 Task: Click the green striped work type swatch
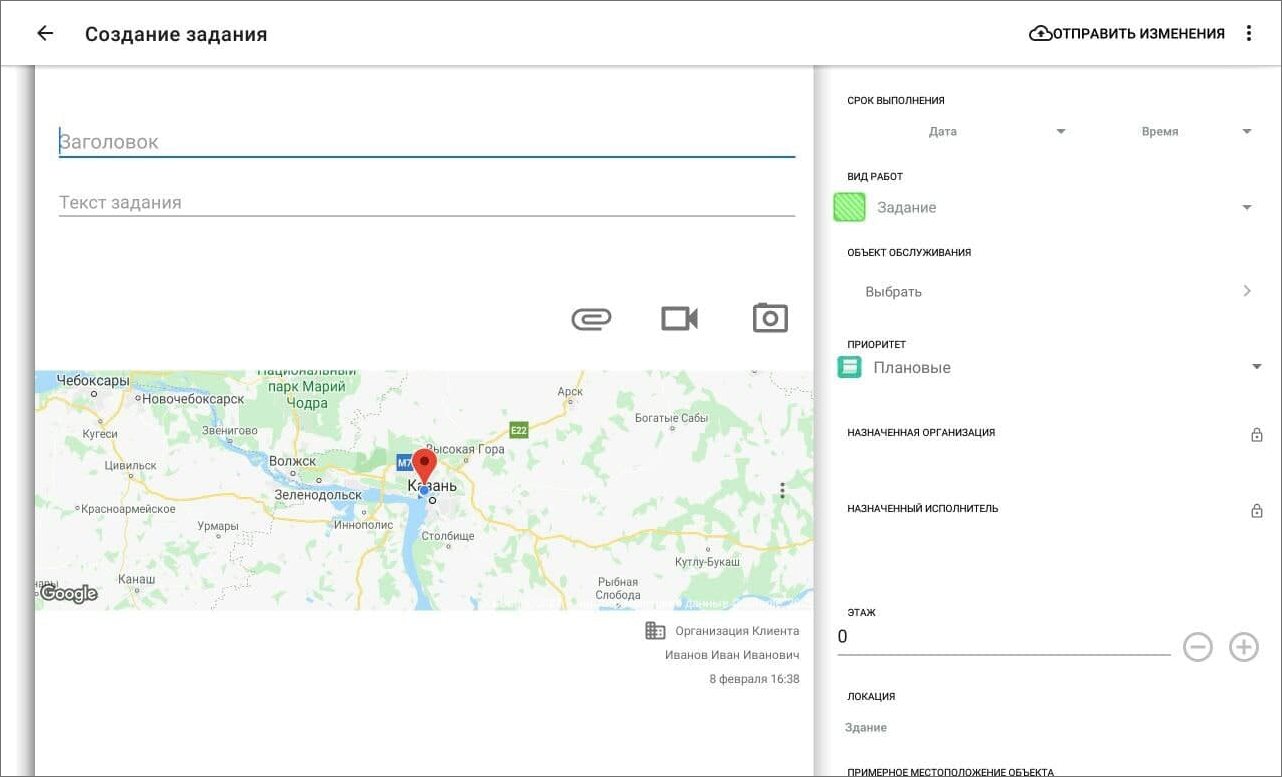[x=850, y=207]
